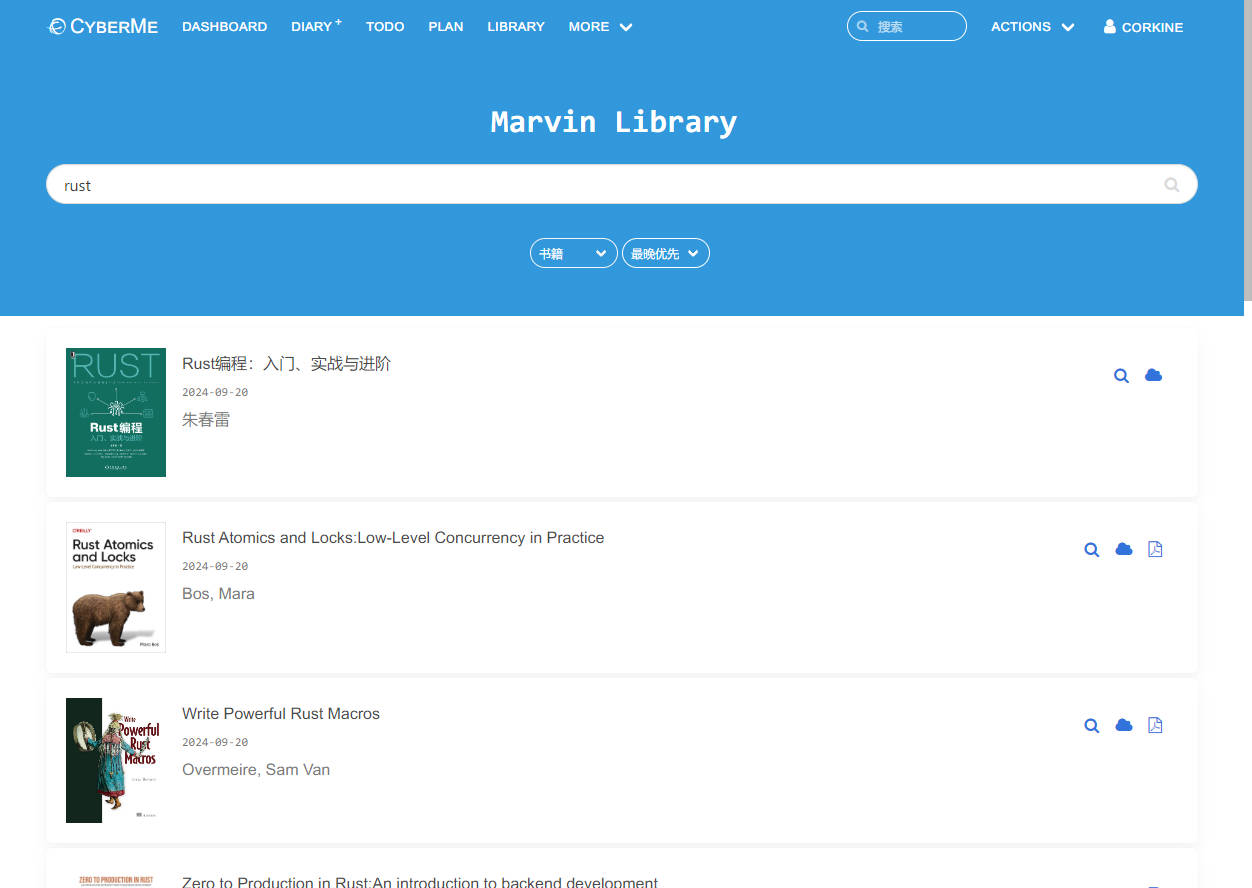Open Rust Atomics and Locks book title link
The height and width of the screenshot is (888, 1252).
coord(393,538)
